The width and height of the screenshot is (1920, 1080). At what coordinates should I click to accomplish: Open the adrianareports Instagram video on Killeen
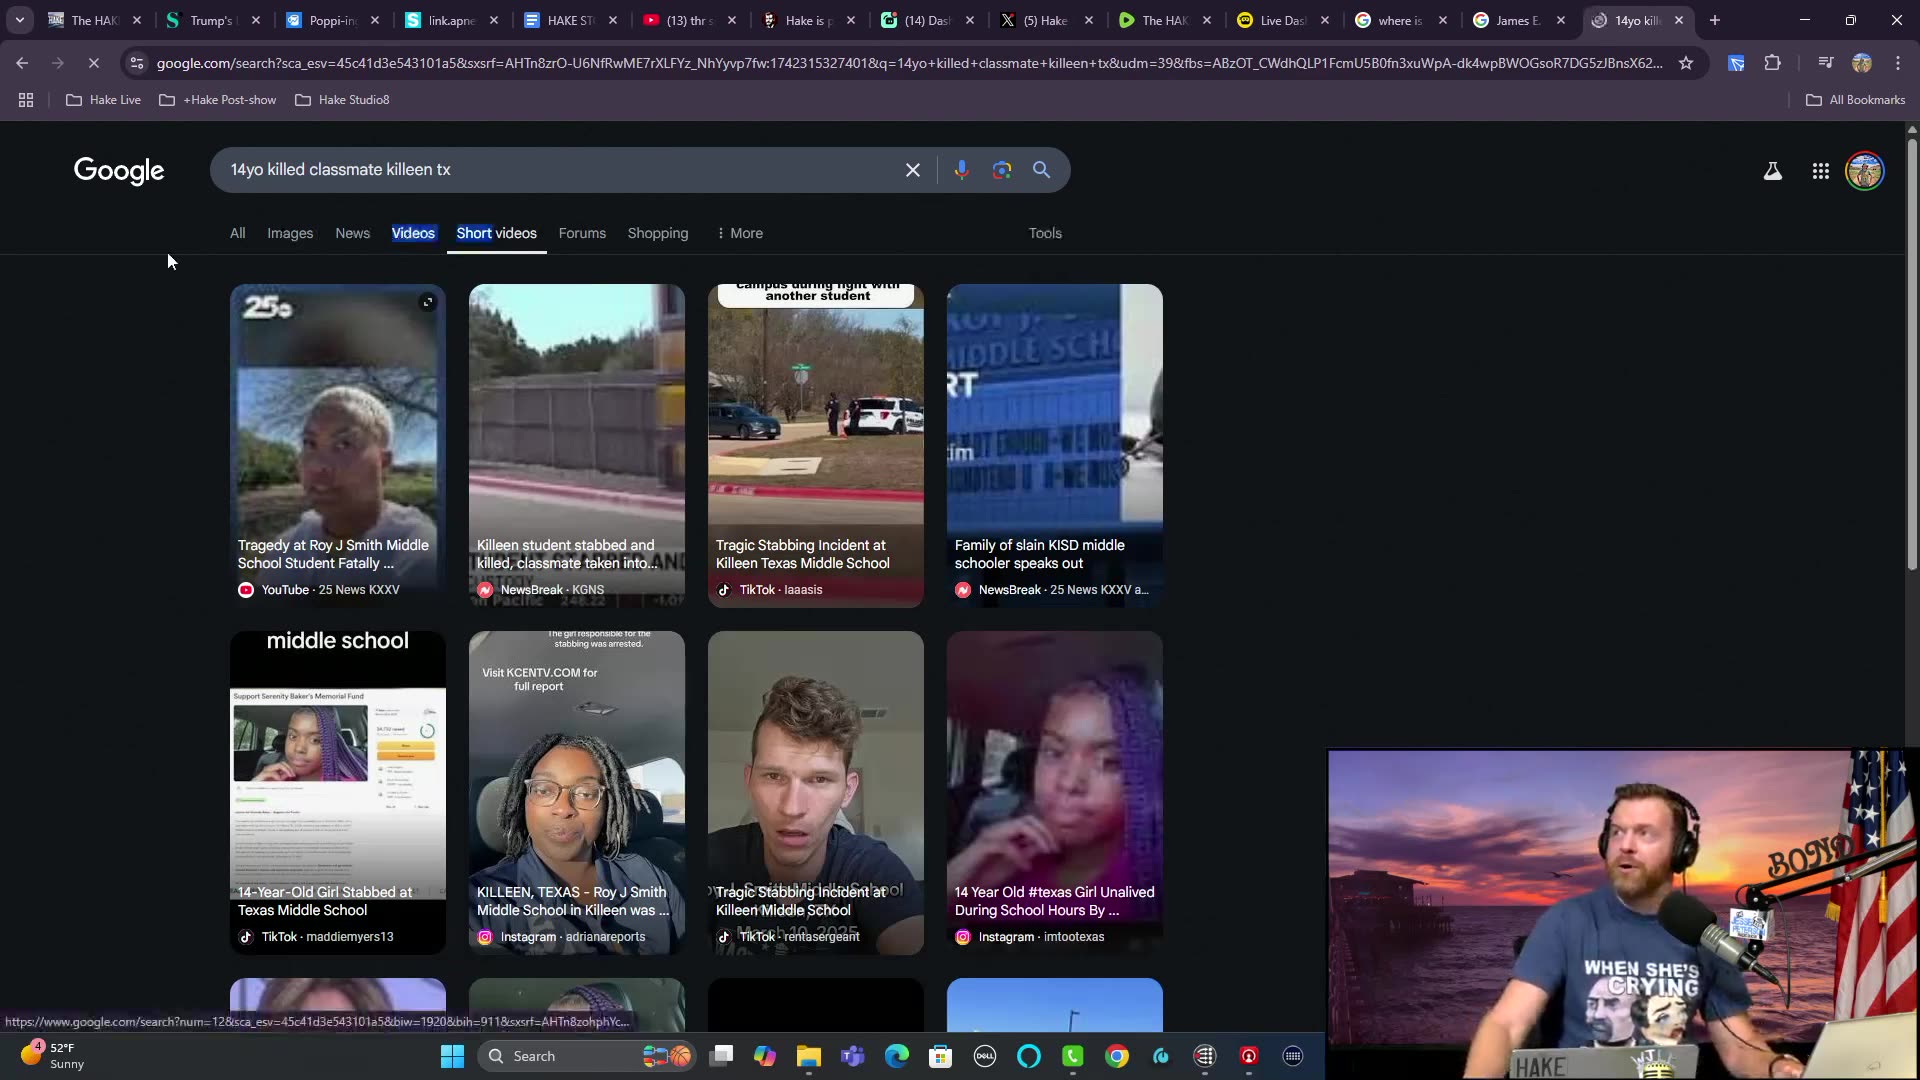(577, 793)
